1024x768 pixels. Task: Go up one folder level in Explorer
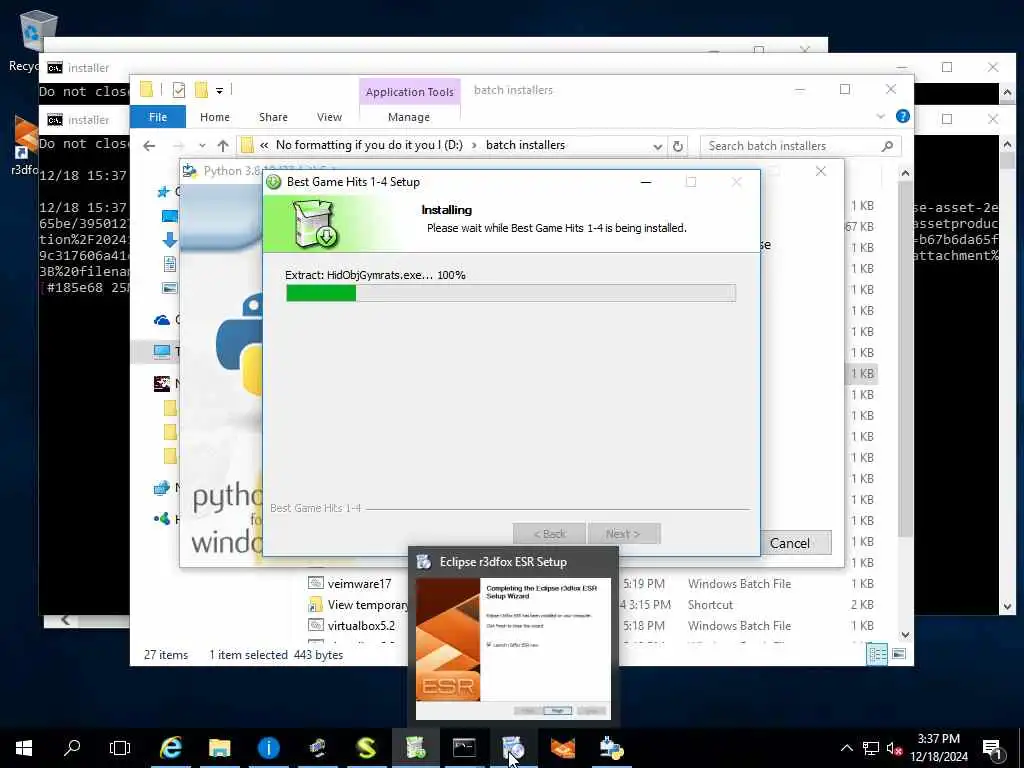(223, 146)
